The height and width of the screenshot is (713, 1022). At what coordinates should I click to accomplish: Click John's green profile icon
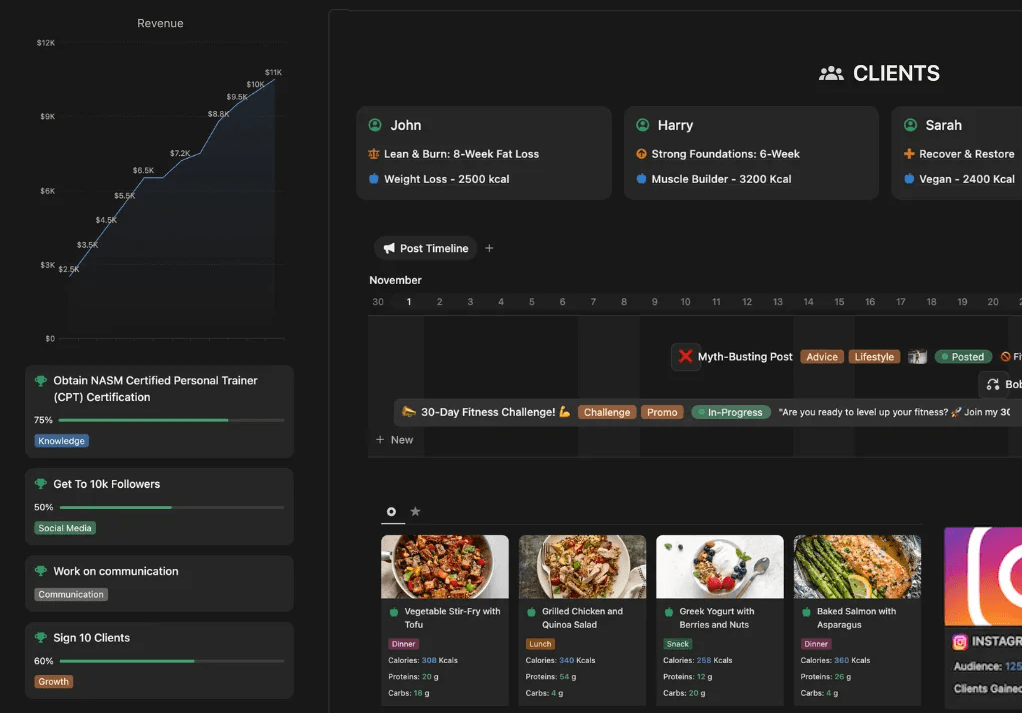click(x=375, y=125)
